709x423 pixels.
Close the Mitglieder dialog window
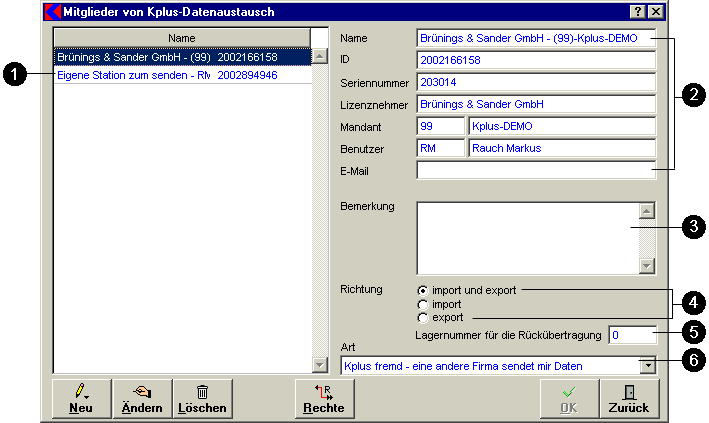pyautogui.click(x=655, y=11)
